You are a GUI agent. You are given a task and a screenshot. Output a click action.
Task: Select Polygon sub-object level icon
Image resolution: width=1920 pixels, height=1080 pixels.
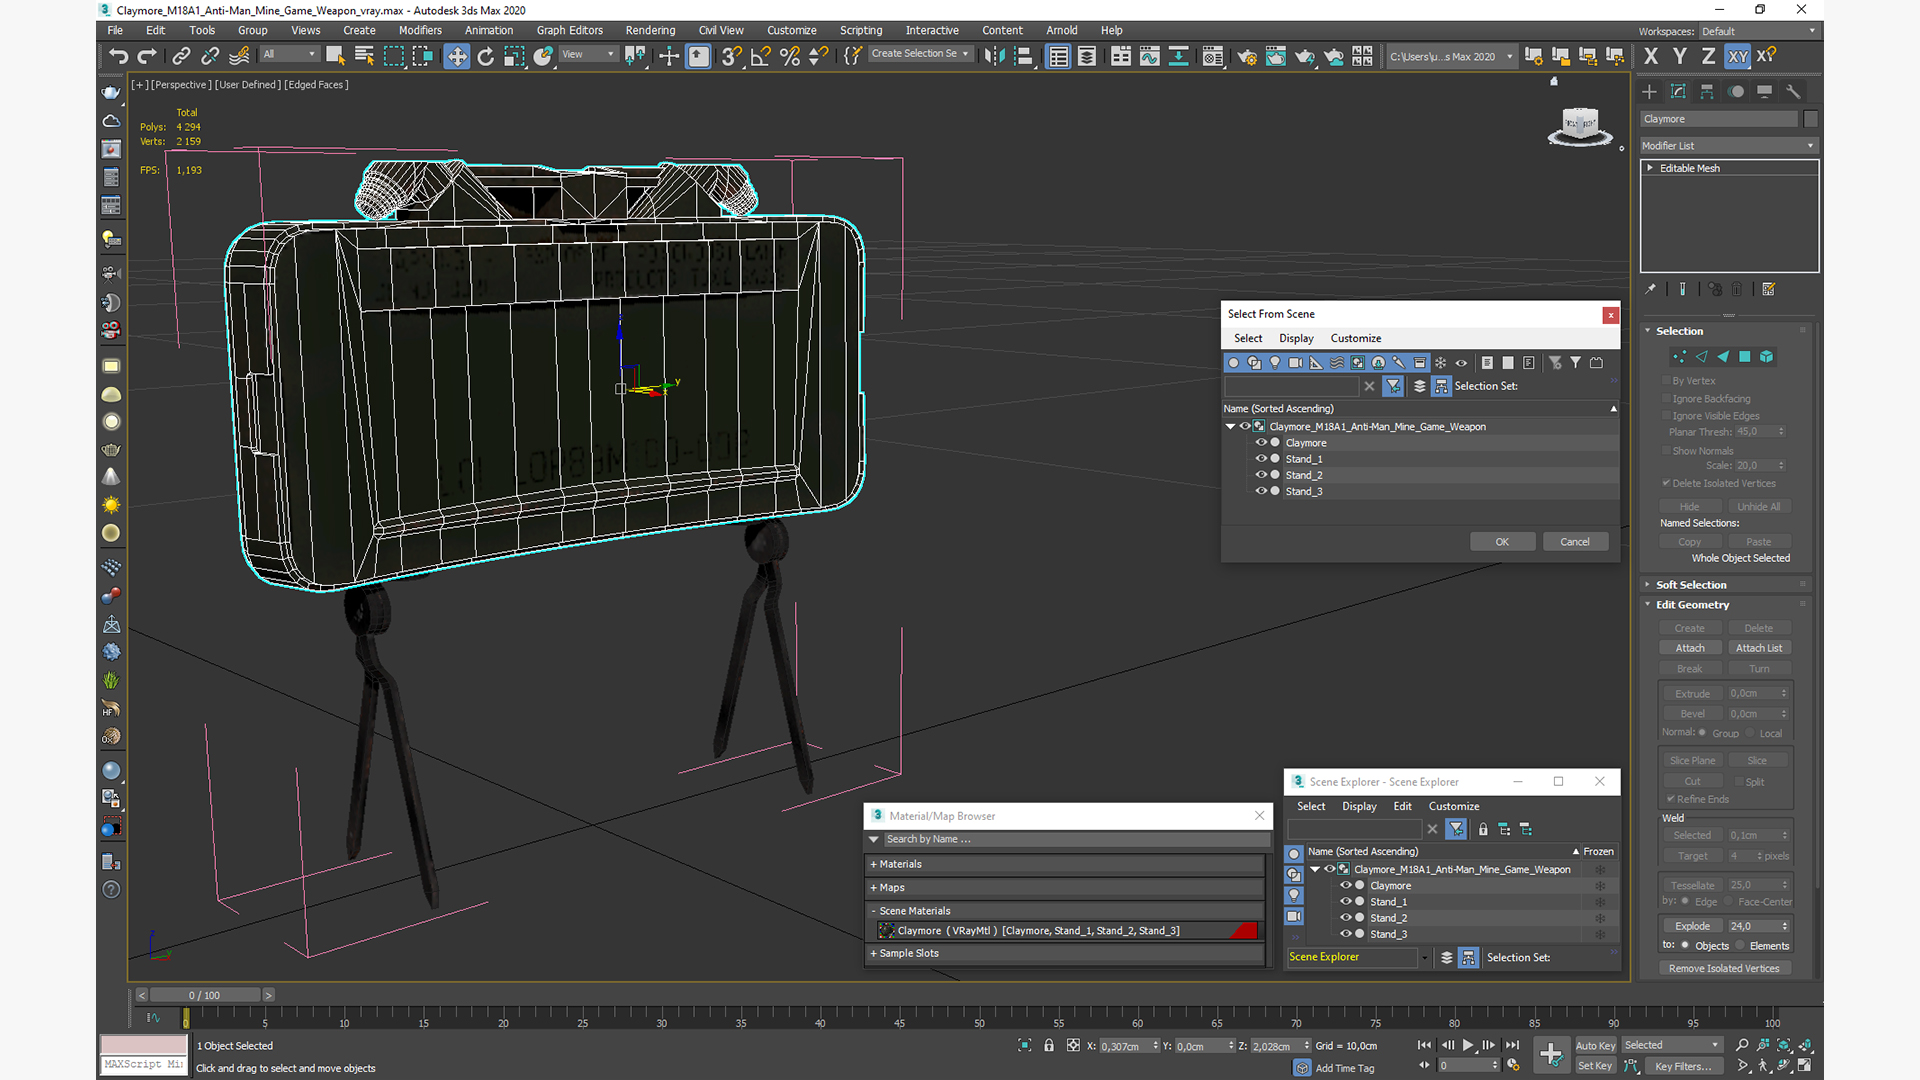[1745, 357]
